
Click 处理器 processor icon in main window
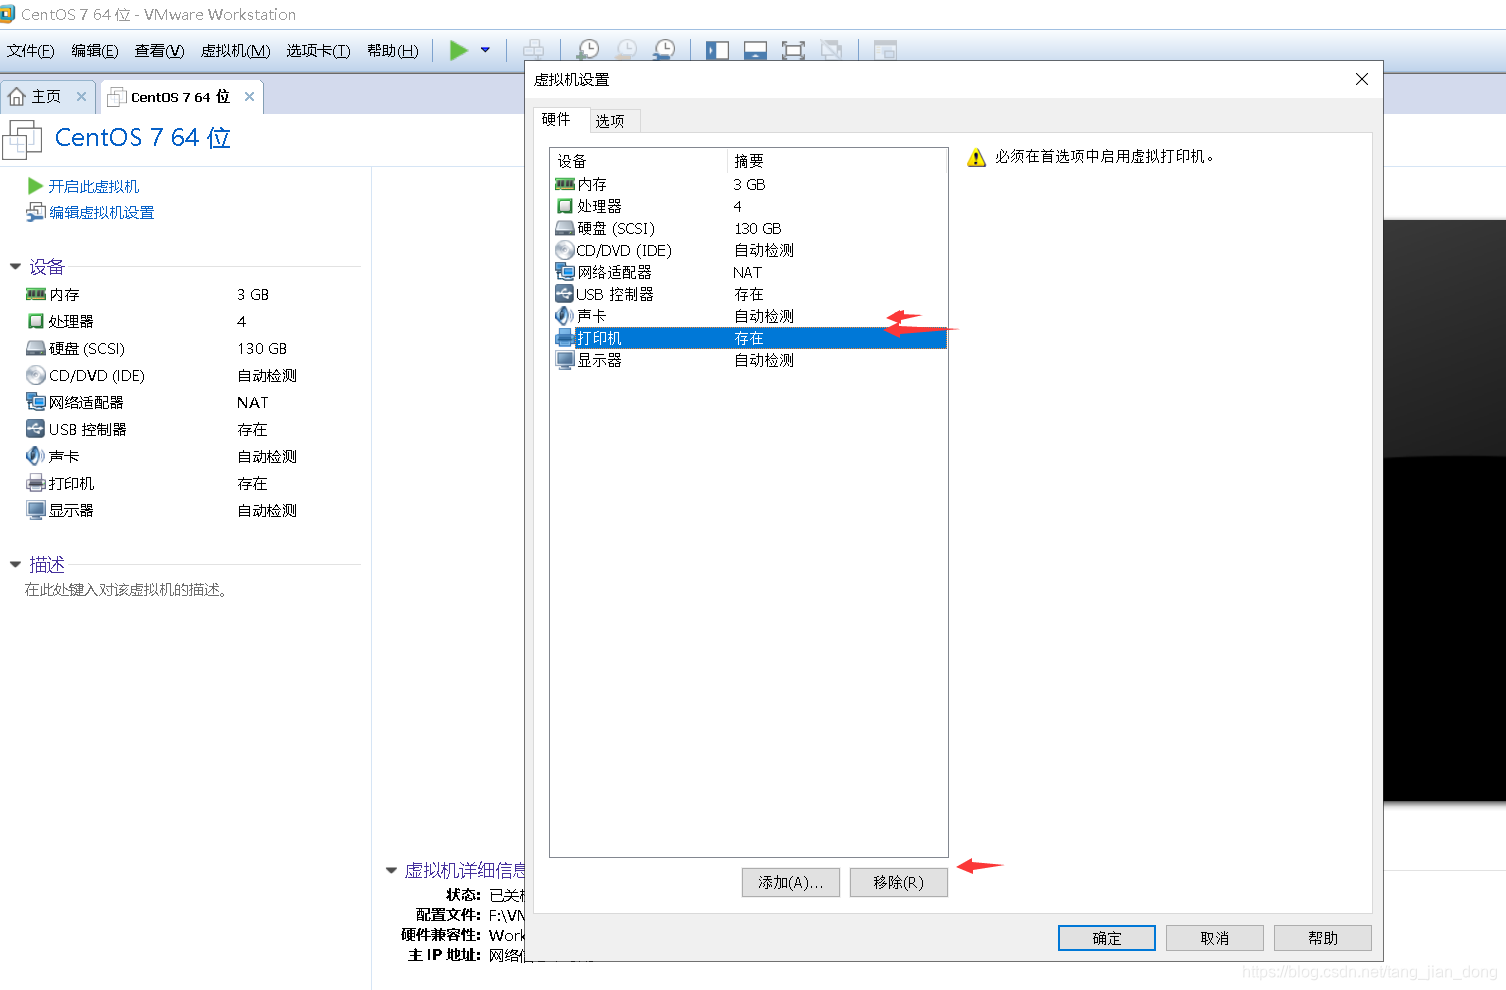[36, 321]
